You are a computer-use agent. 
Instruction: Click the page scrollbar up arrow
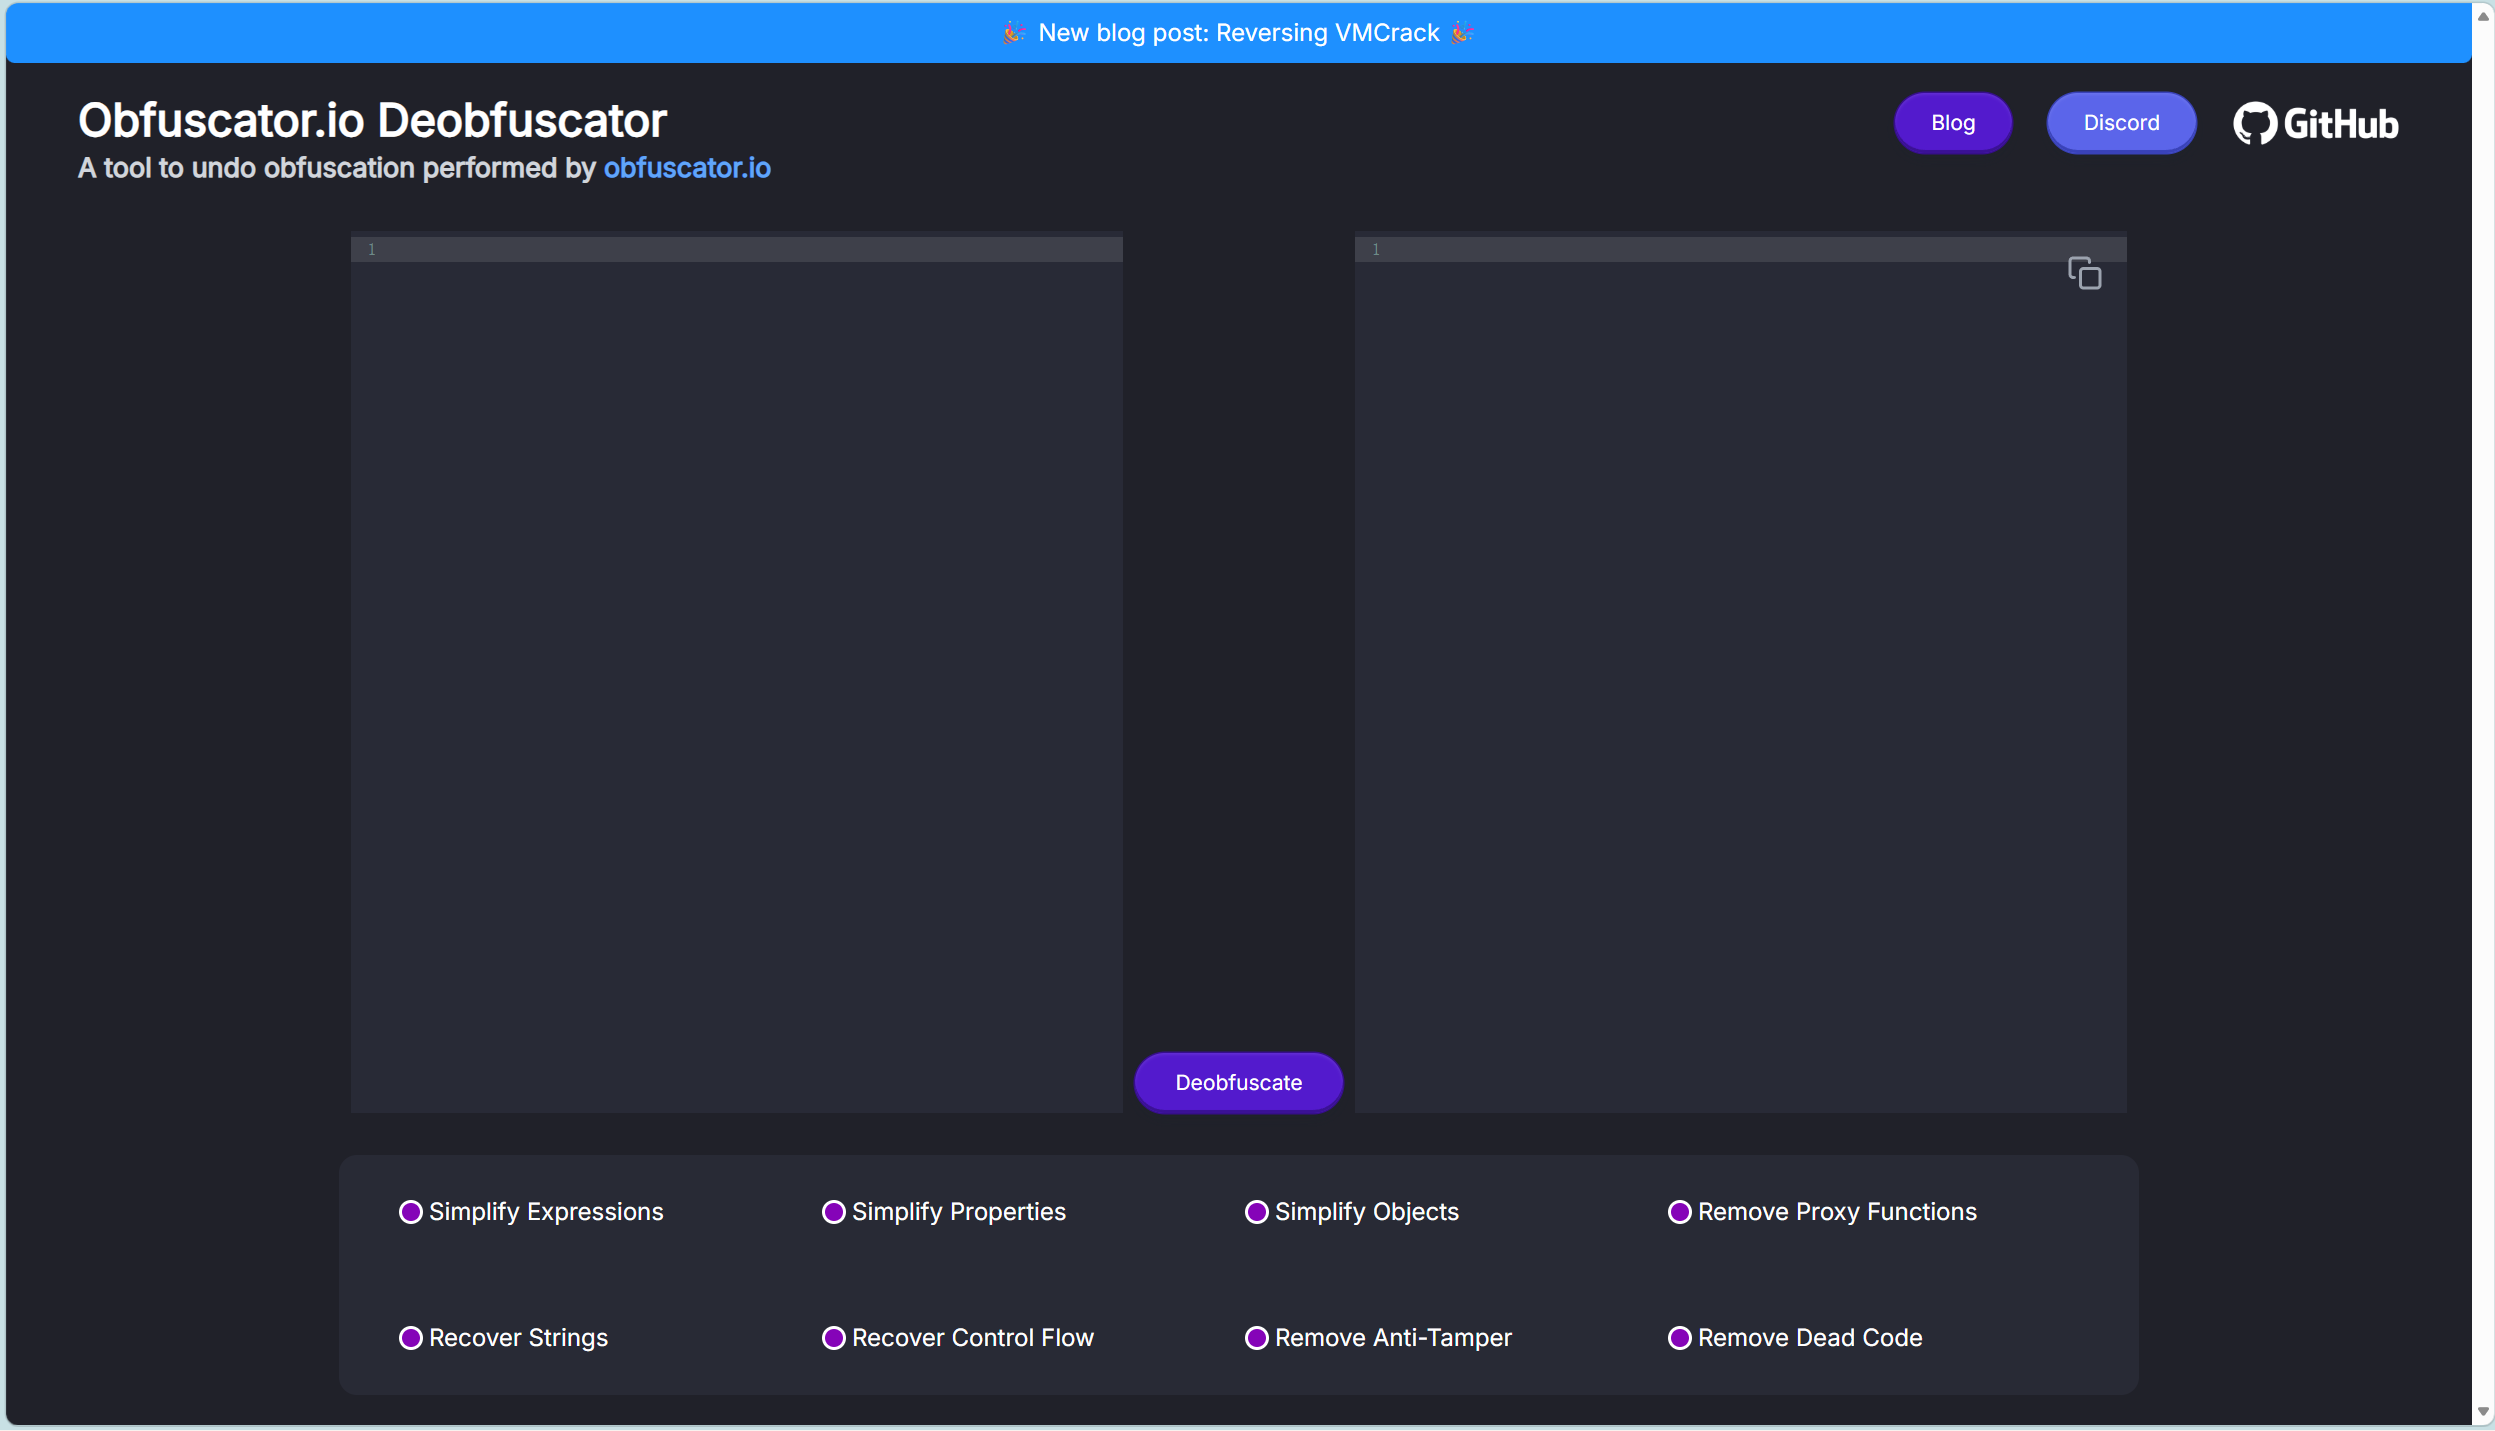pyautogui.click(x=2483, y=16)
